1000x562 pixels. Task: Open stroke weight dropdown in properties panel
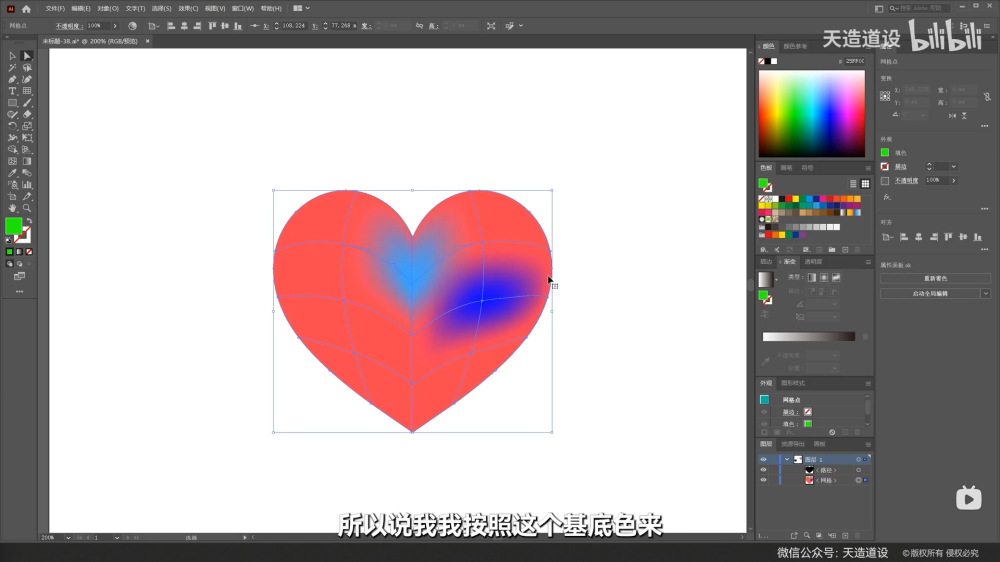(x=953, y=166)
